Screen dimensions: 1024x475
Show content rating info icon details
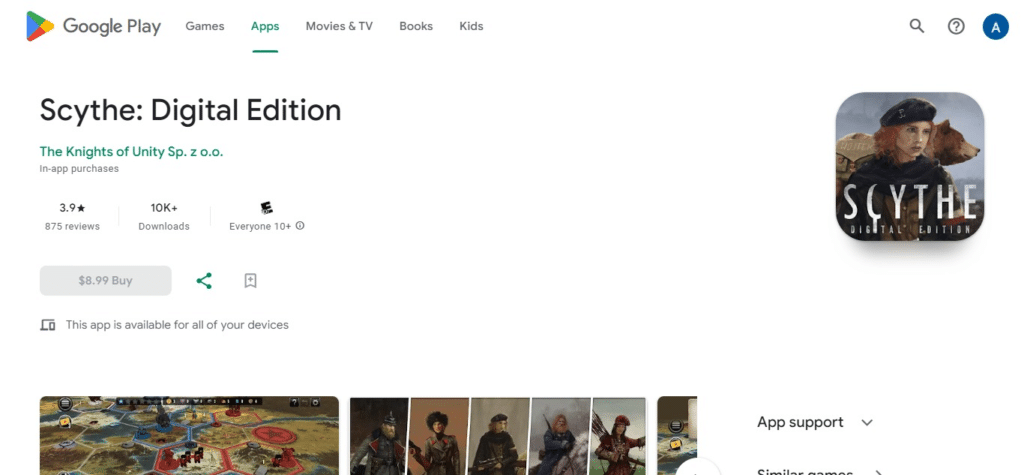300,226
